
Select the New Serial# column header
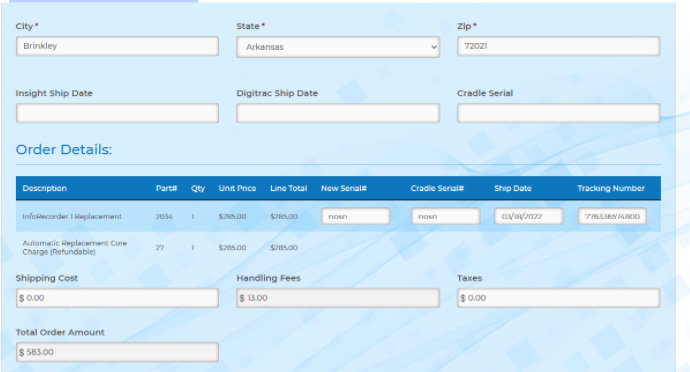click(344, 188)
